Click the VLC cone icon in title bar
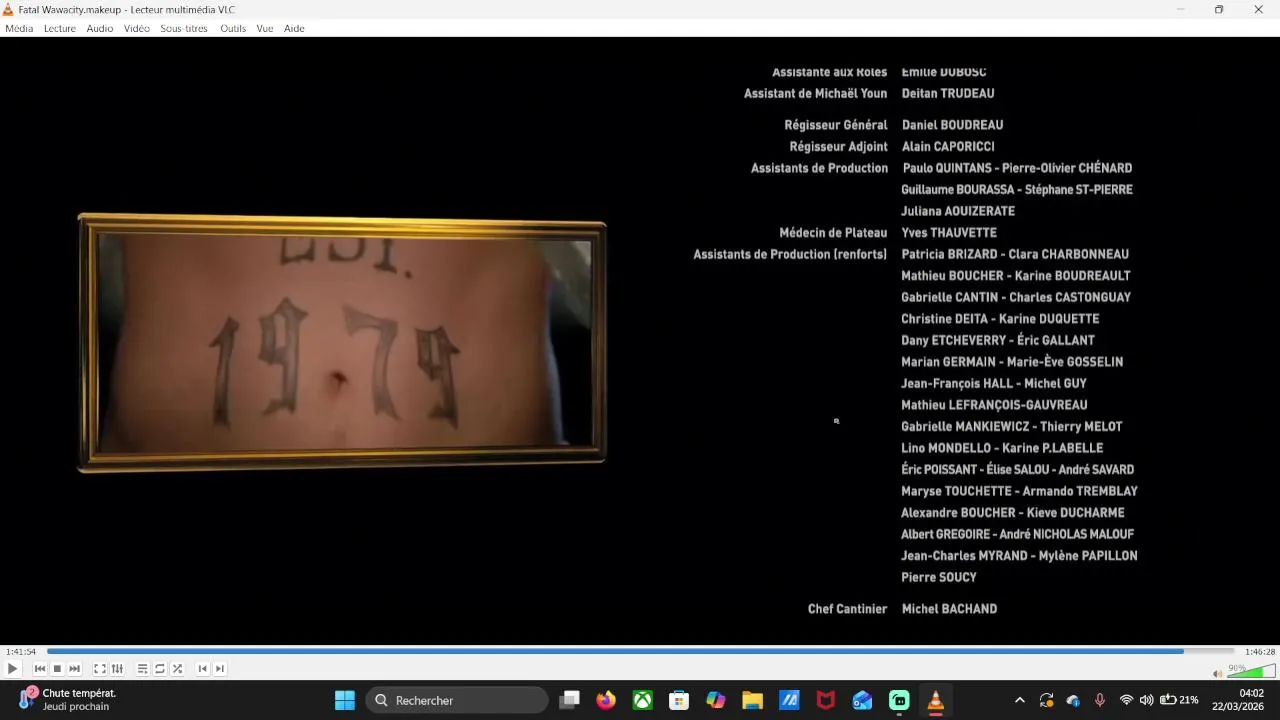This screenshot has height=720, width=1280. point(9,9)
